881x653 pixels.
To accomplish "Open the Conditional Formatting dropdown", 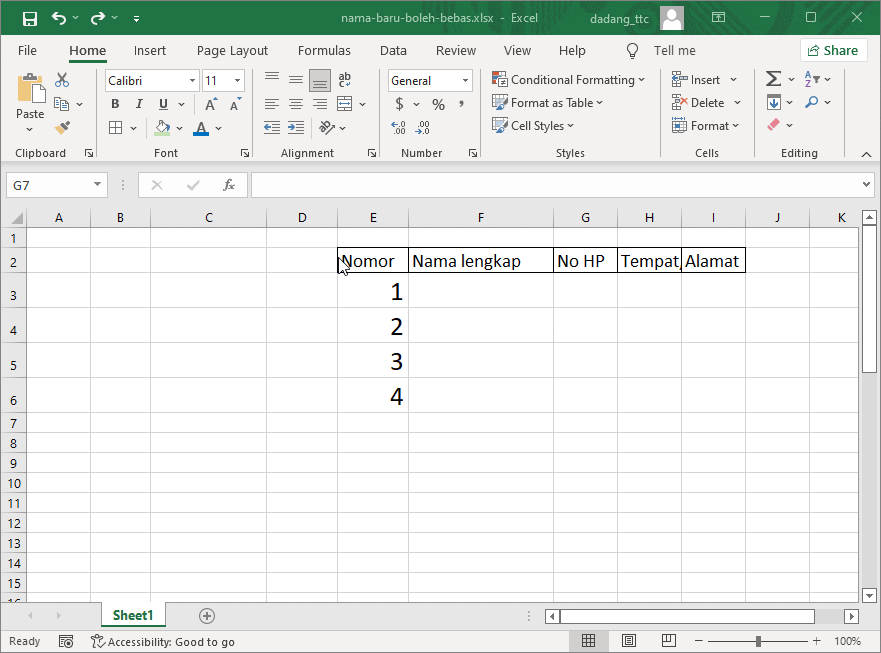I will coord(568,80).
